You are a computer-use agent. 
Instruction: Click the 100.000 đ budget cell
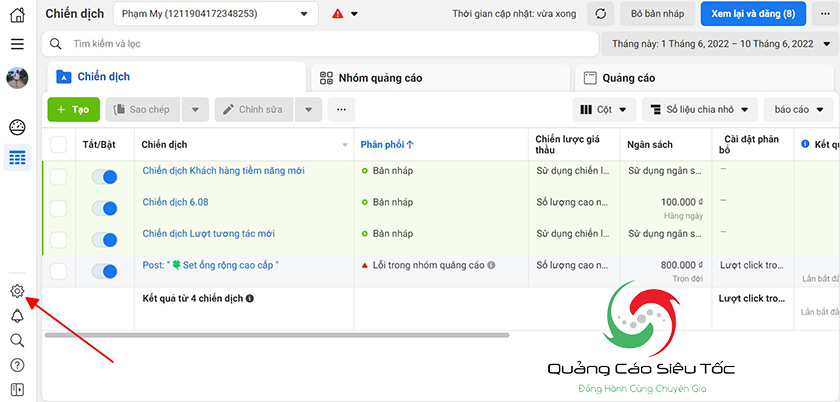[x=681, y=202]
